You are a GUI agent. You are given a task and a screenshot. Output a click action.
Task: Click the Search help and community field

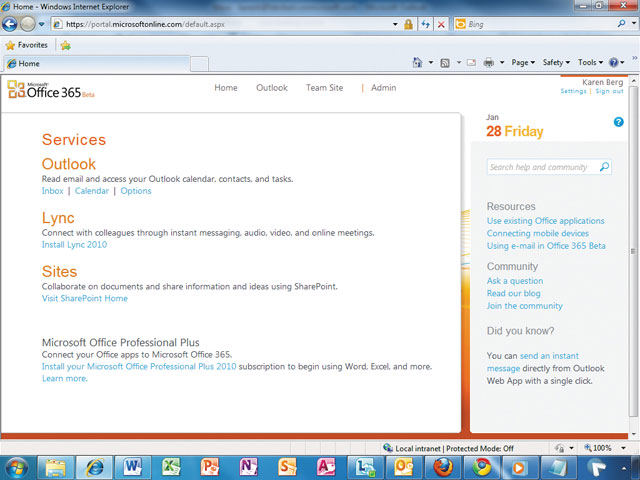[x=543, y=167]
